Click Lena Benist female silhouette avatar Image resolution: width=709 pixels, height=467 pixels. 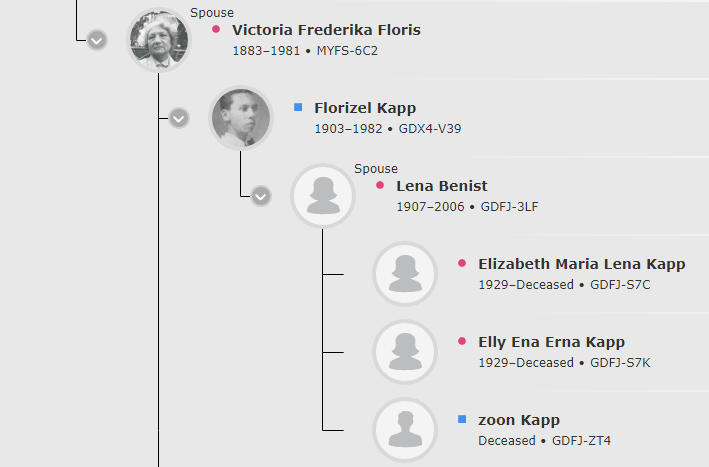click(x=323, y=196)
